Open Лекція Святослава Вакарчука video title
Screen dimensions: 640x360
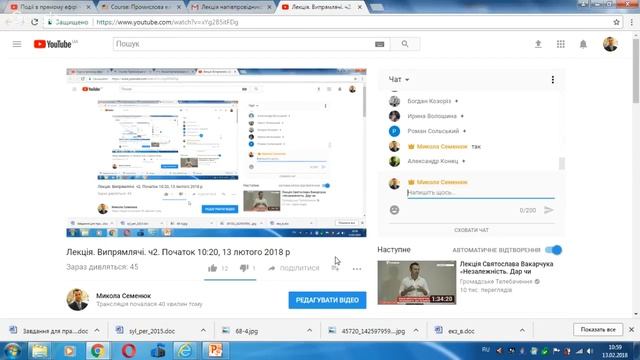(x=506, y=267)
